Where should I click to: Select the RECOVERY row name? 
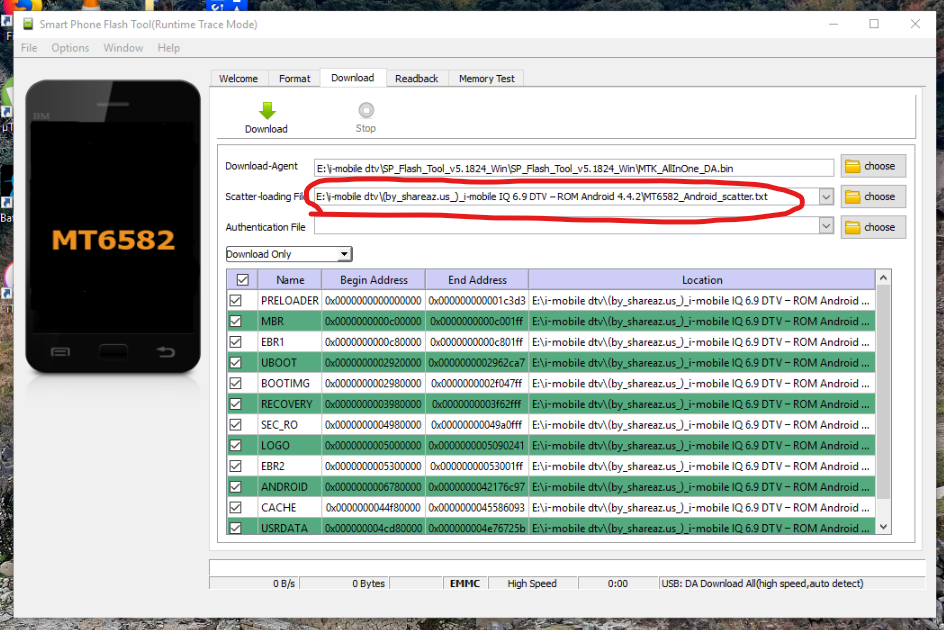pos(287,404)
